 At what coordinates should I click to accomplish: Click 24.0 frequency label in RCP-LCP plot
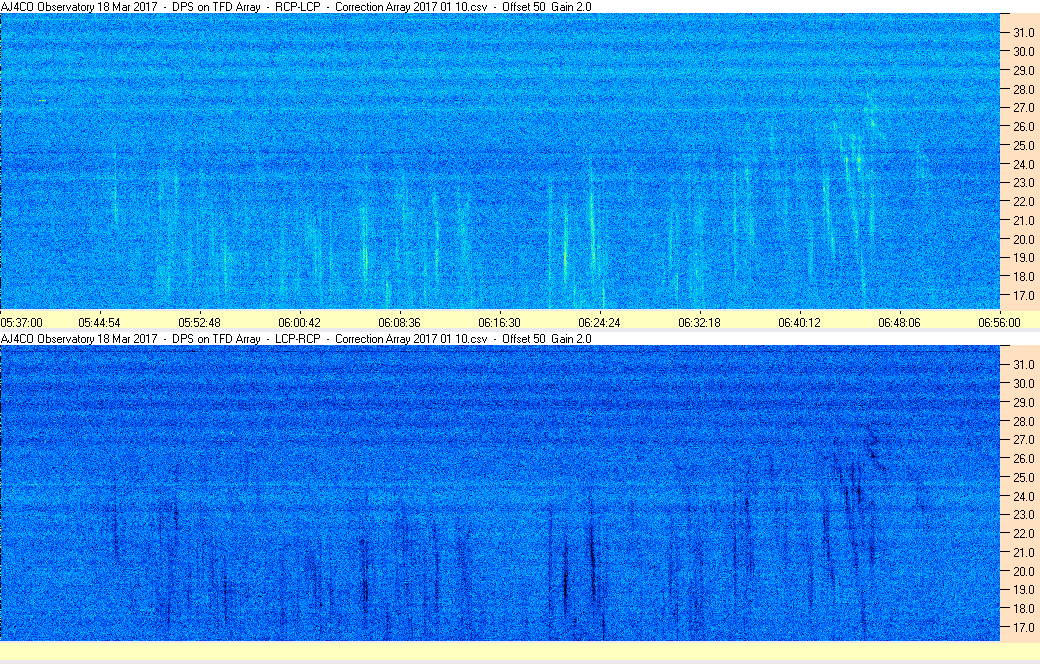pyautogui.click(x=1023, y=165)
